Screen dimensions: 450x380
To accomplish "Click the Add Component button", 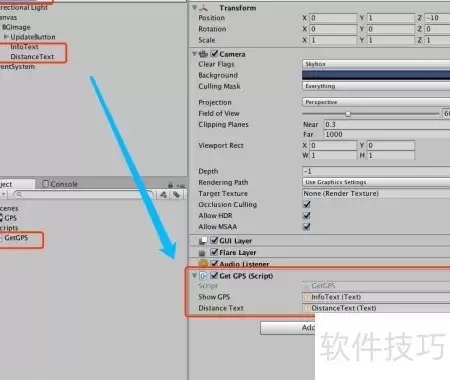I will tap(288, 328).
